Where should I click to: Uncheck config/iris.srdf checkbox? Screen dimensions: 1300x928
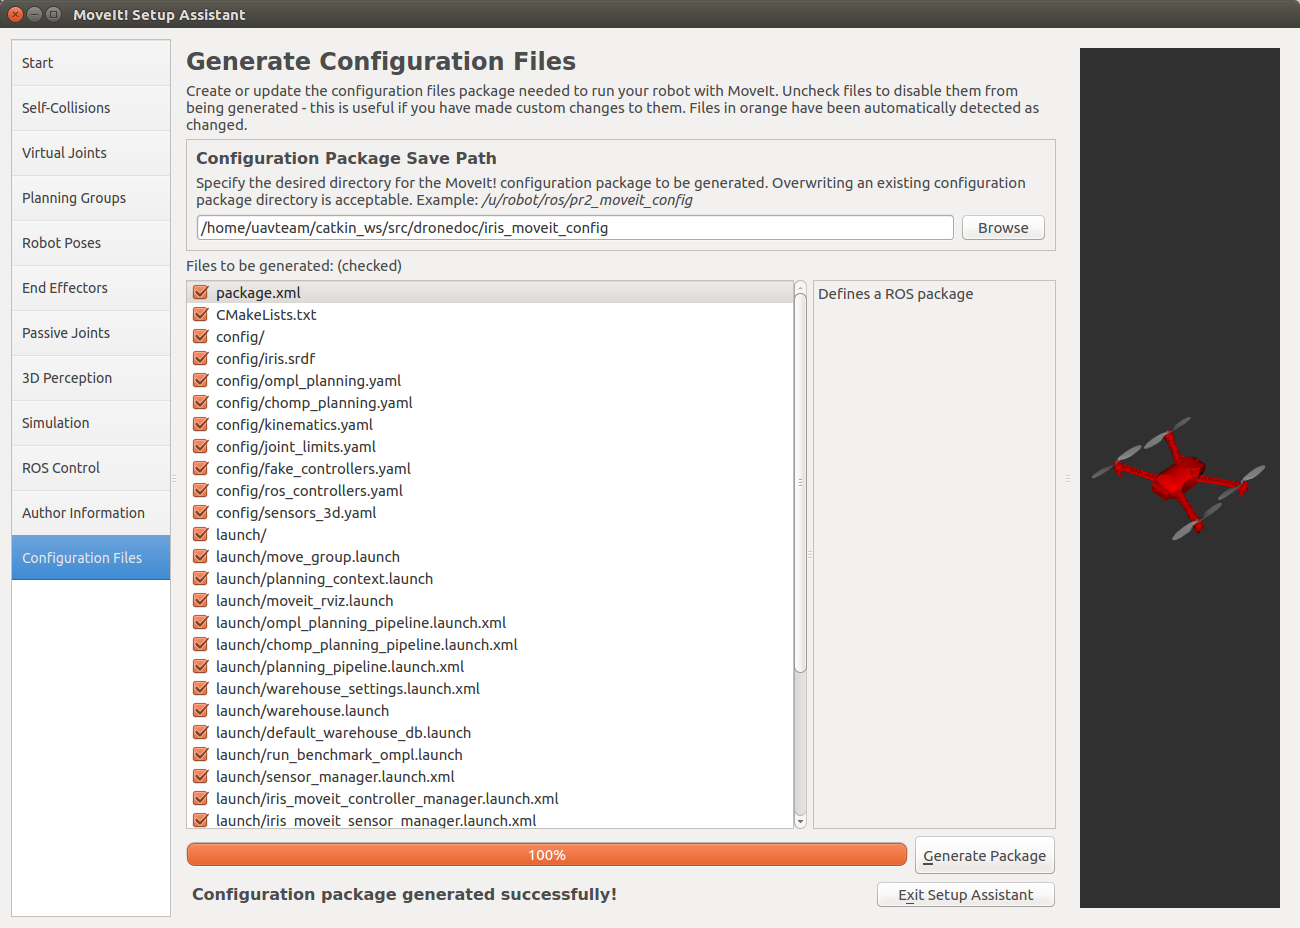coord(200,359)
